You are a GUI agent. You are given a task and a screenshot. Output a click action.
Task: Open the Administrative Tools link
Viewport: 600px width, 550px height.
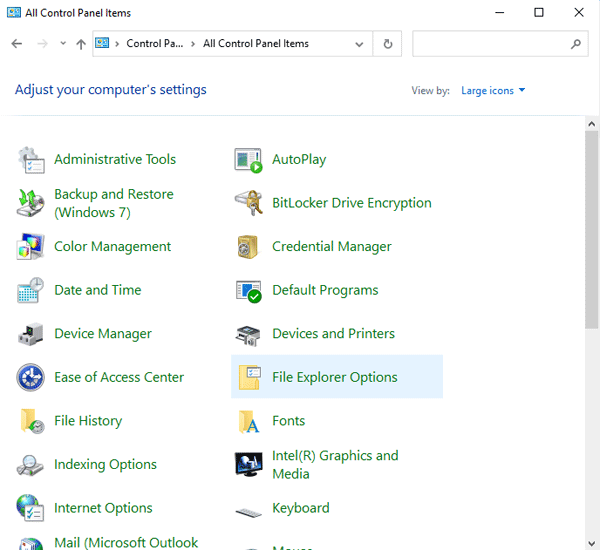tap(115, 159)
